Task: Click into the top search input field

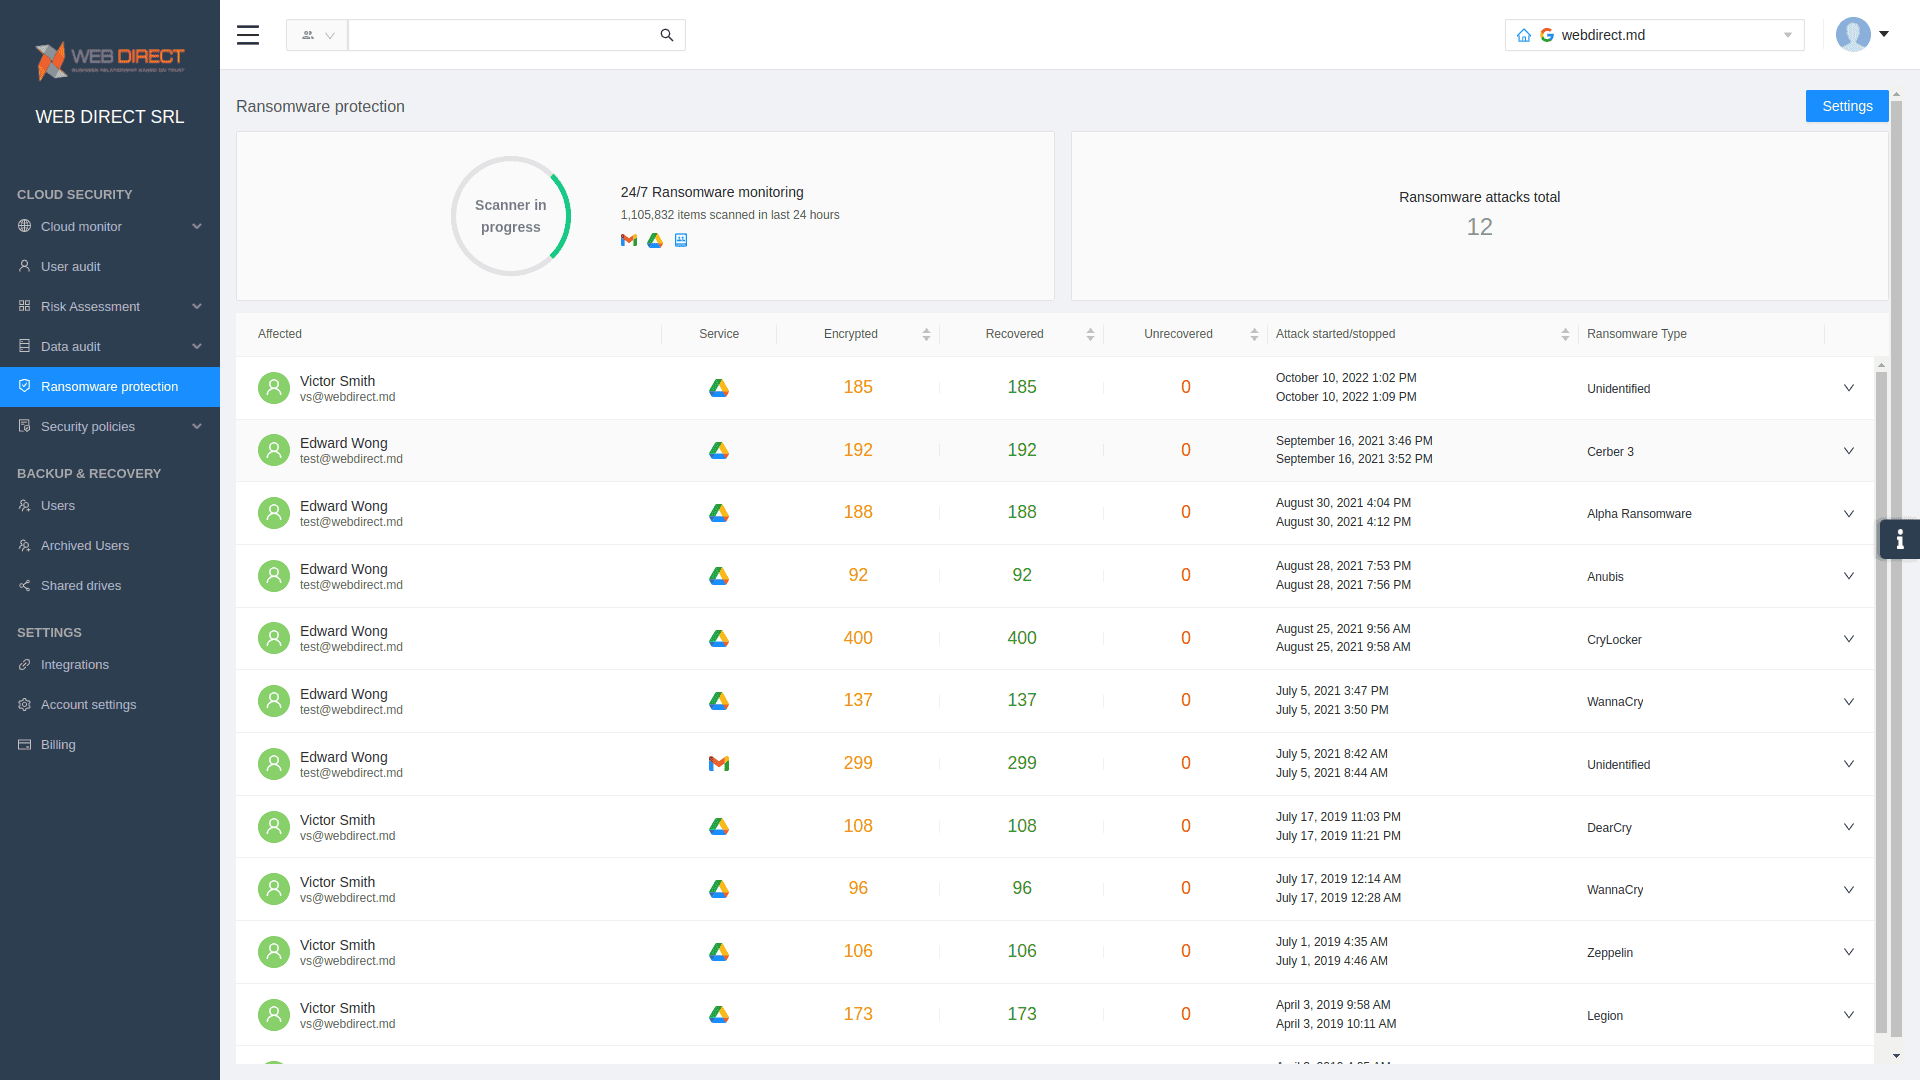Action: (500, 35)
